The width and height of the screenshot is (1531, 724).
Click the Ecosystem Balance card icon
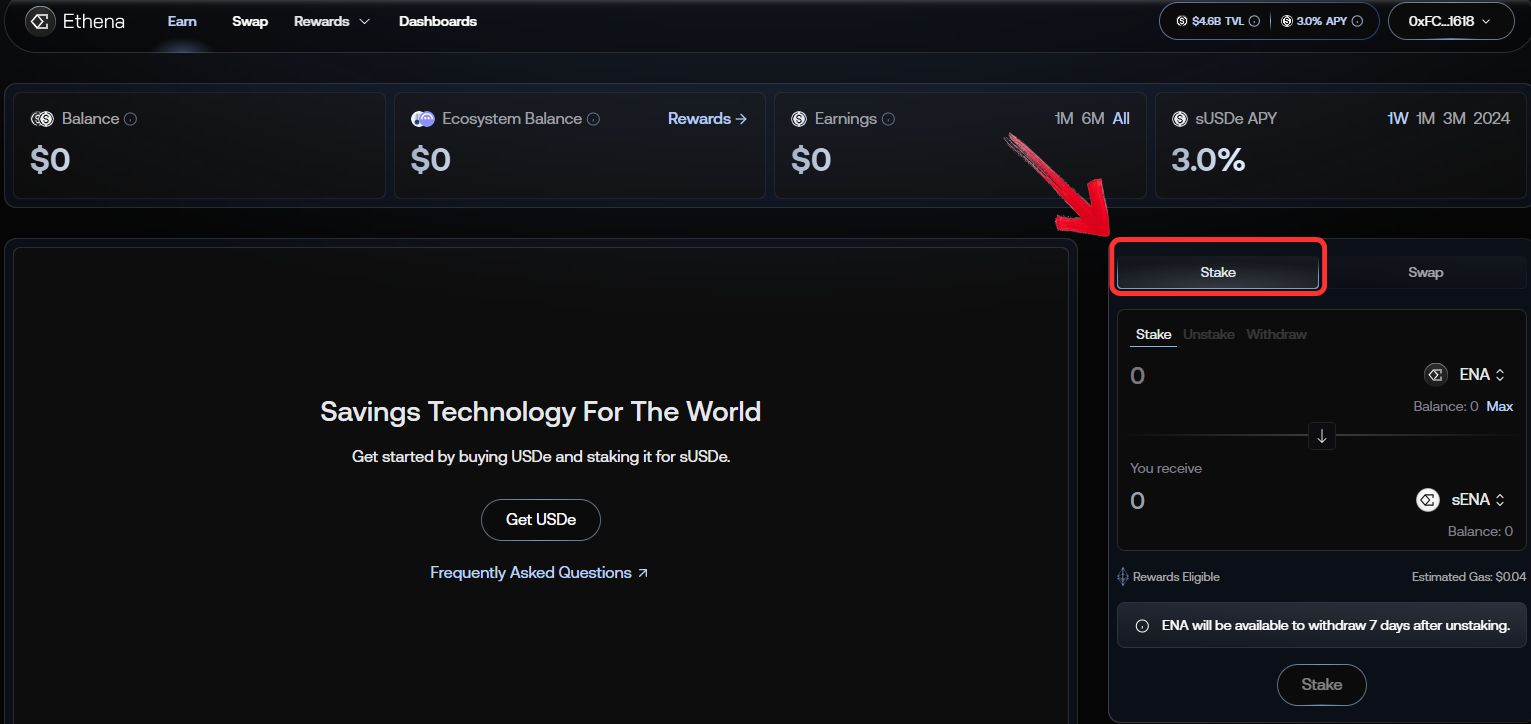coord(423,119)
